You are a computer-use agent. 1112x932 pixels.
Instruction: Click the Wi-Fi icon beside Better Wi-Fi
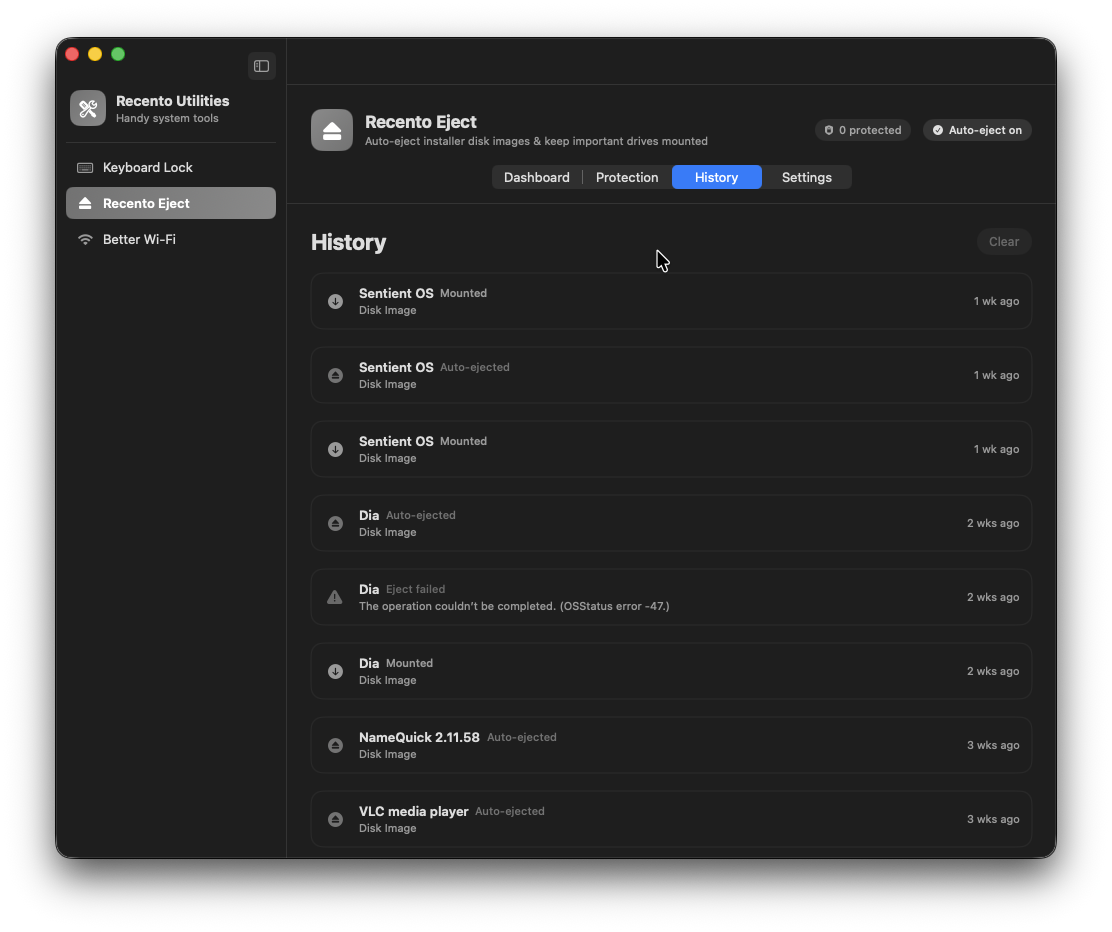85,240
